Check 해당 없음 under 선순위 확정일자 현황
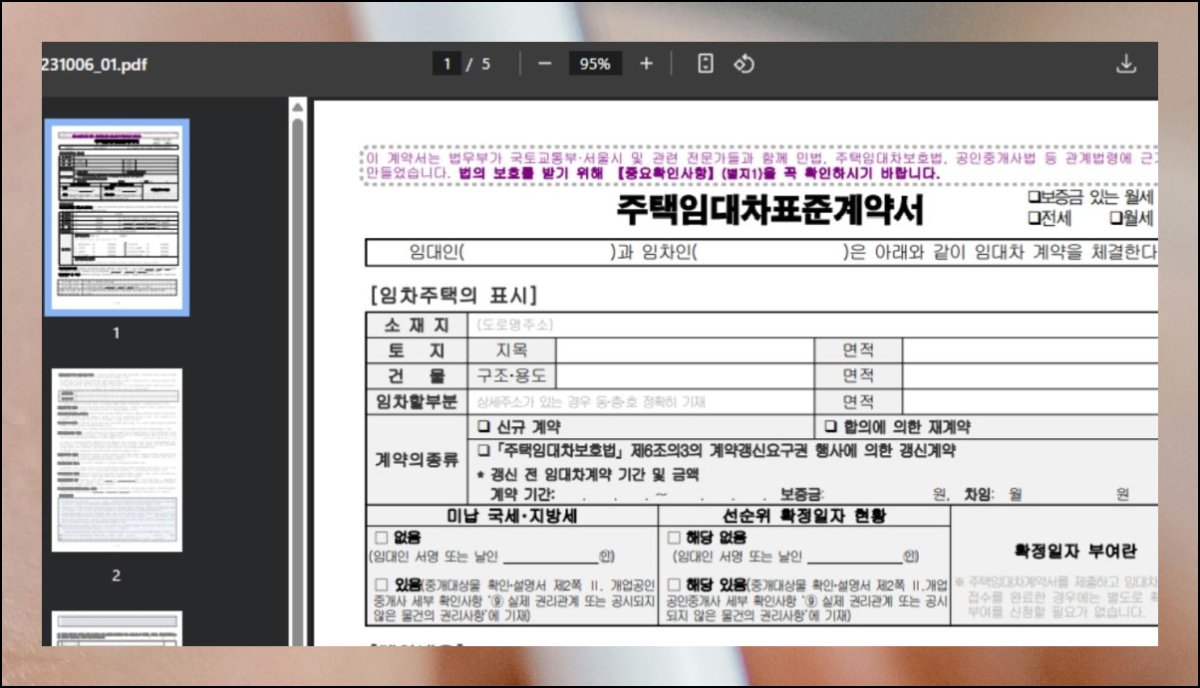The image size is (1200, 688). point(673,538)
